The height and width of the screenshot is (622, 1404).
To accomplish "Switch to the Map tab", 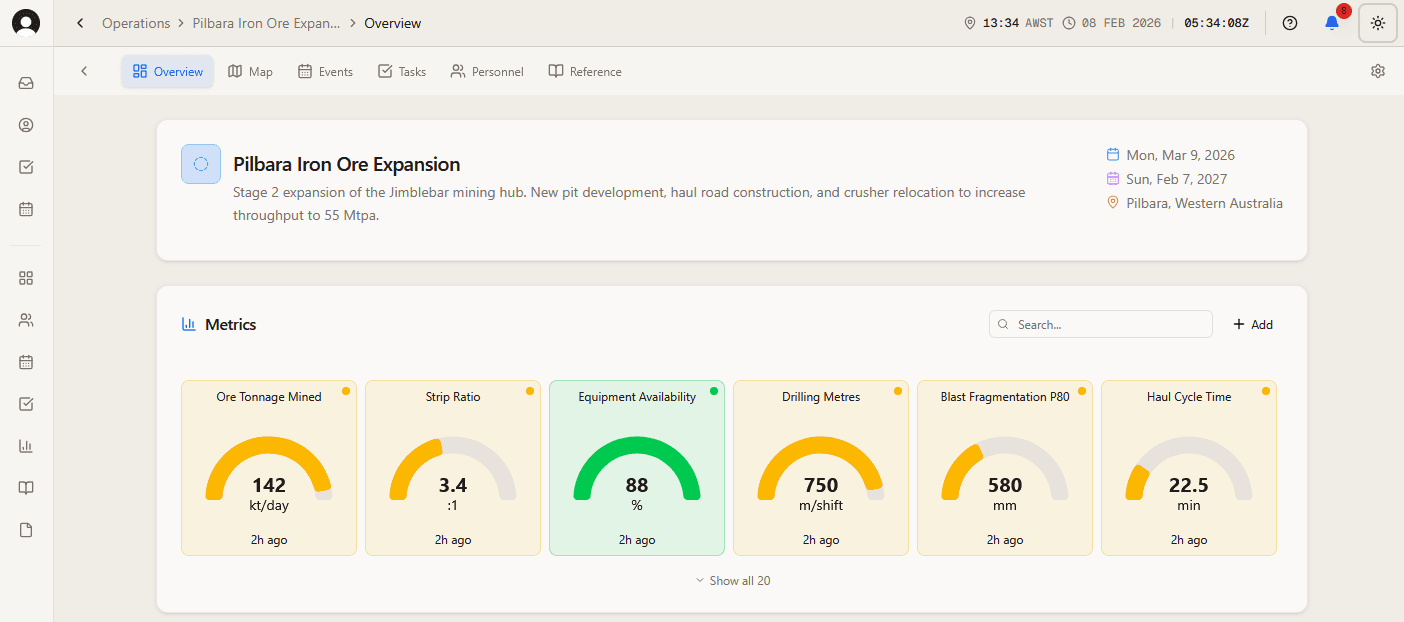I will pyautogui.click(x=250, y=71).
